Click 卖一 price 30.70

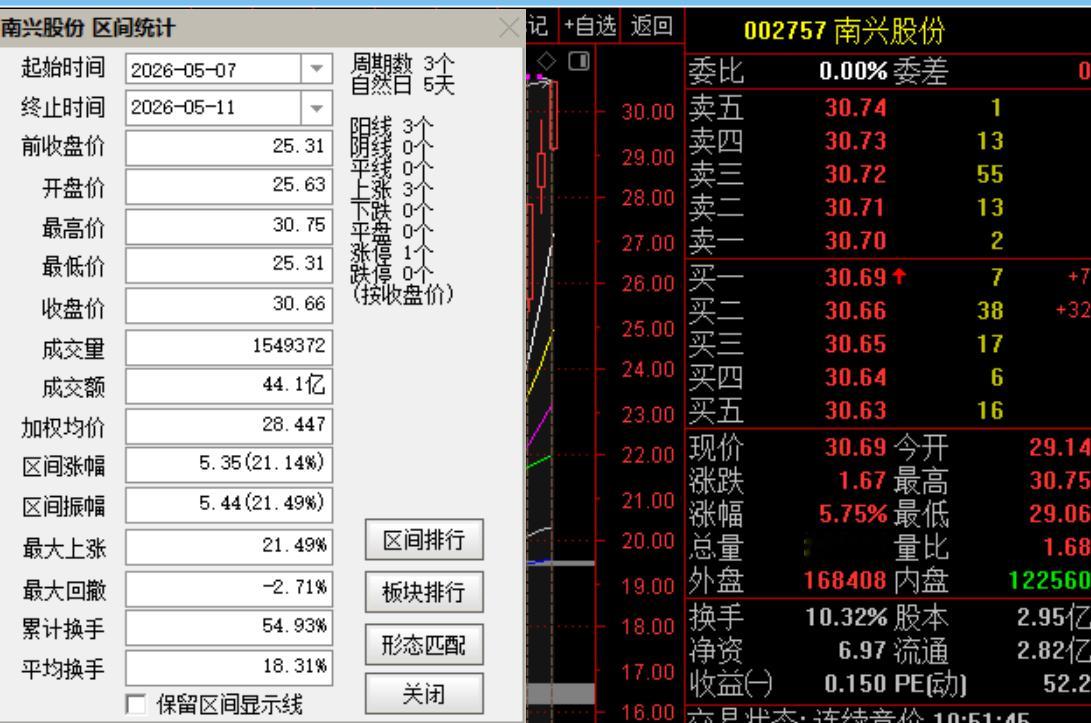coord(856,241)
